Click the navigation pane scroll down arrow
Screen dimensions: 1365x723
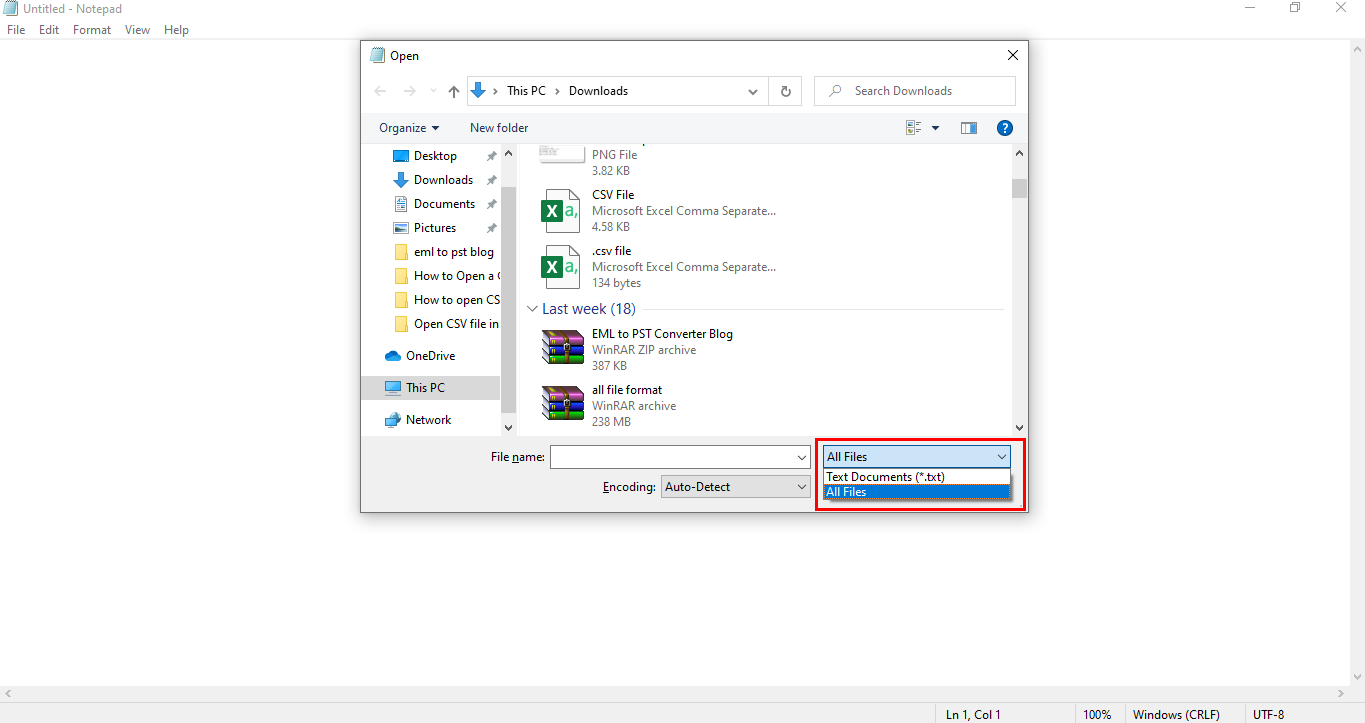coord(508,428)
